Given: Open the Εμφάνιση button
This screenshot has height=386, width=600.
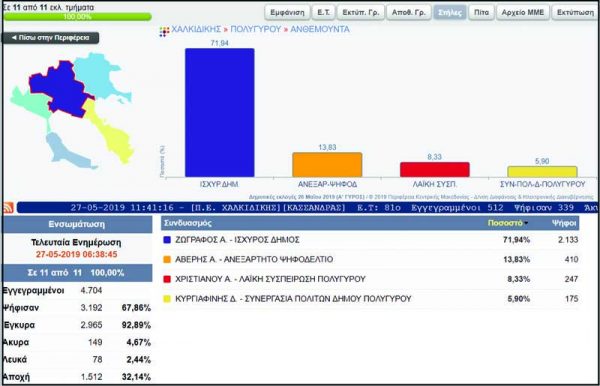Looking at the screenshot, I should tap(287, 12).
